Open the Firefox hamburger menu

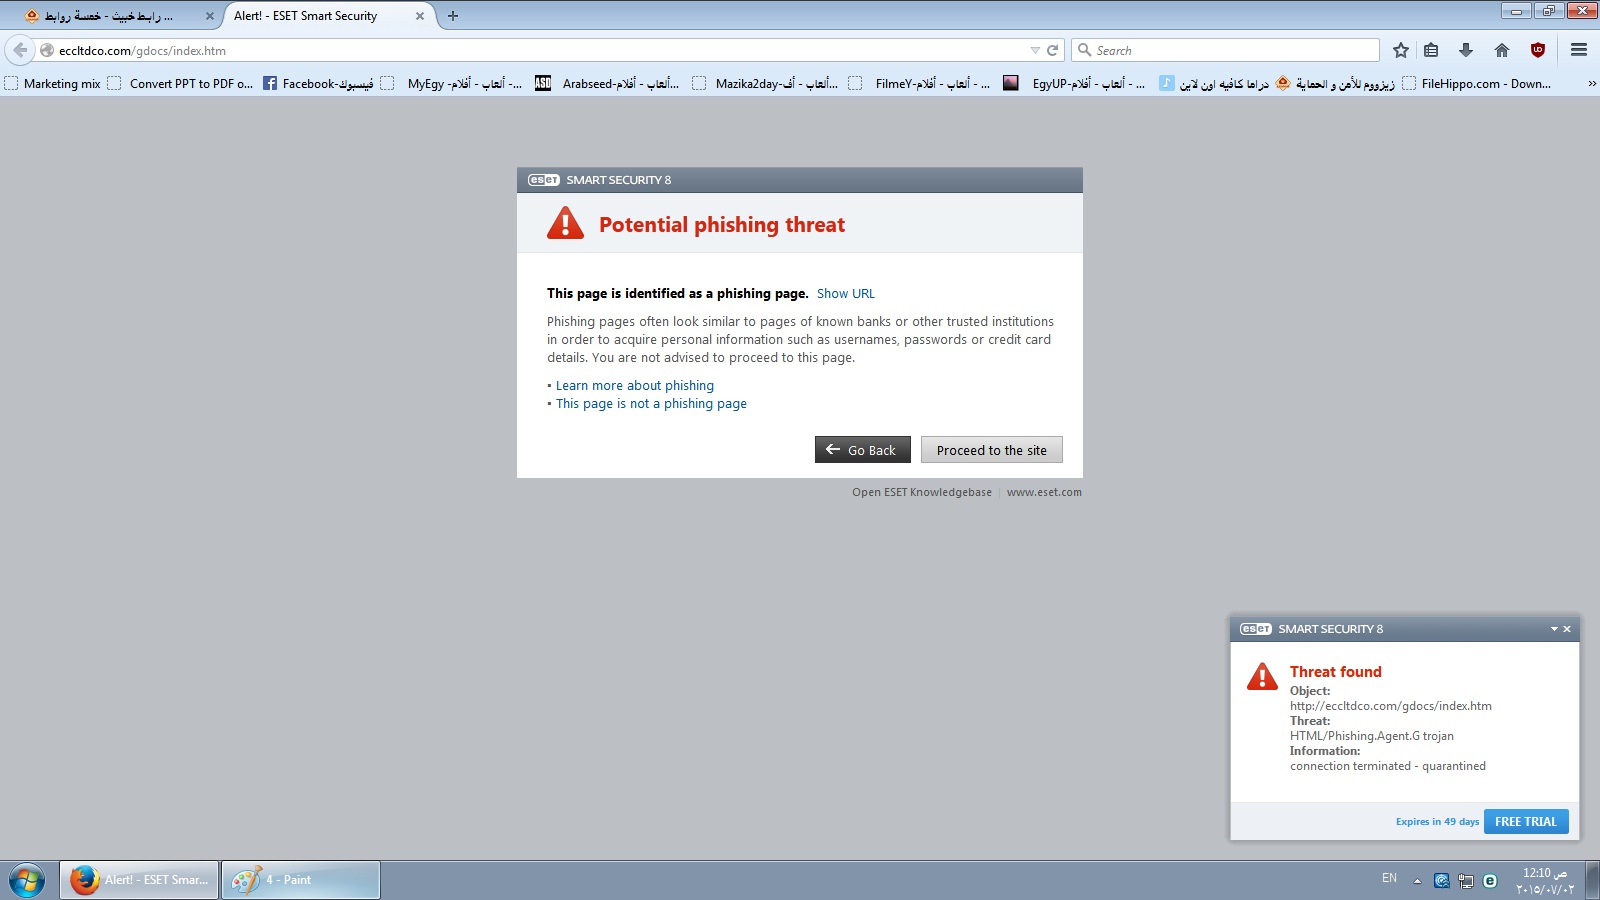(1579, 50)
